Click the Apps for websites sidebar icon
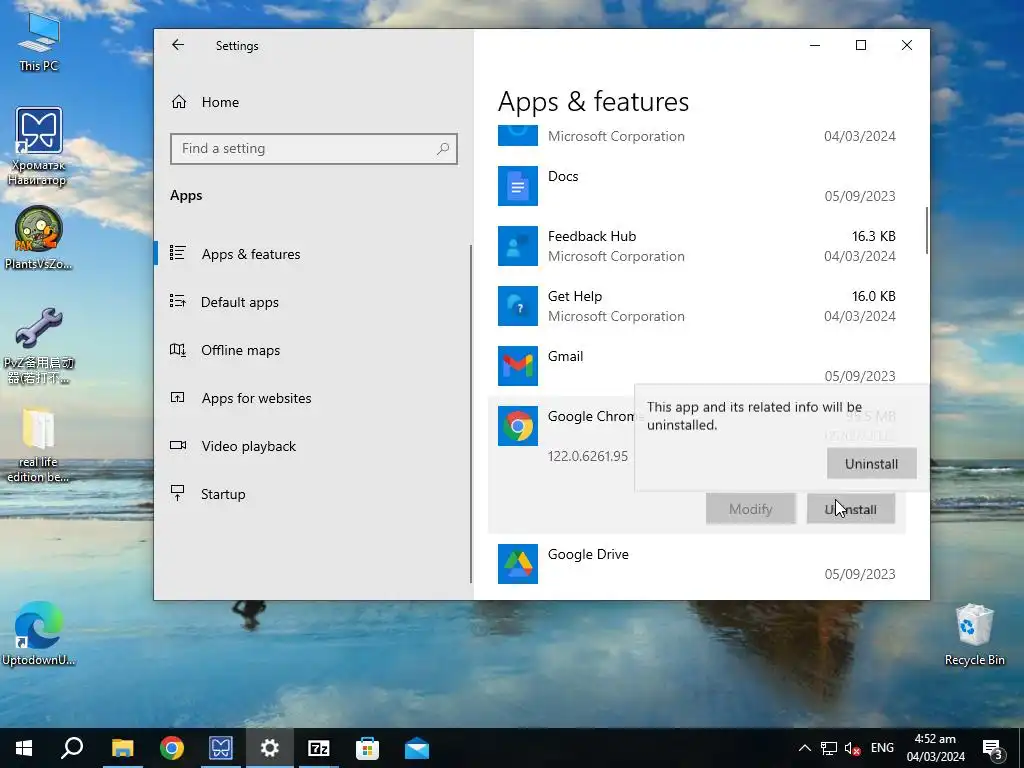Image resolution: width=1024 pixels, height=768 pixels. (x=178, y=397)
